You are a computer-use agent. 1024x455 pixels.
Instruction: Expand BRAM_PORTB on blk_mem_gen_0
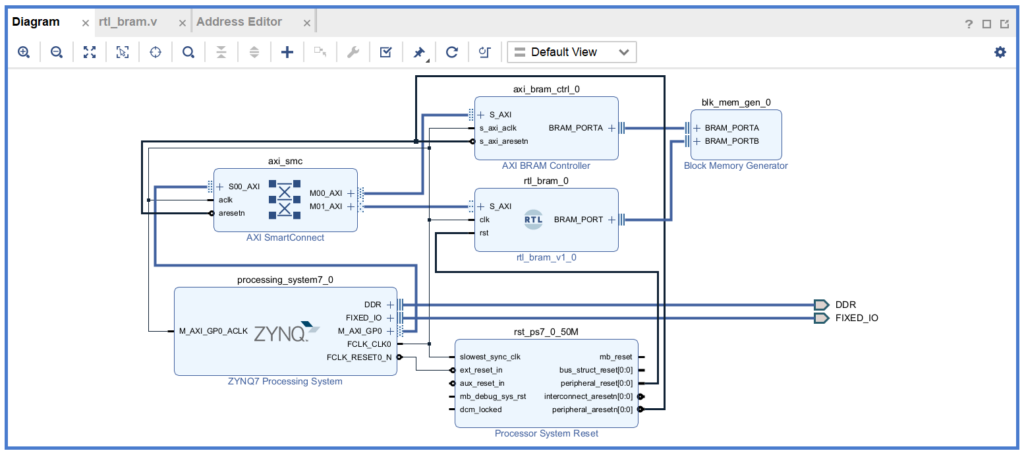click(697, 141)
